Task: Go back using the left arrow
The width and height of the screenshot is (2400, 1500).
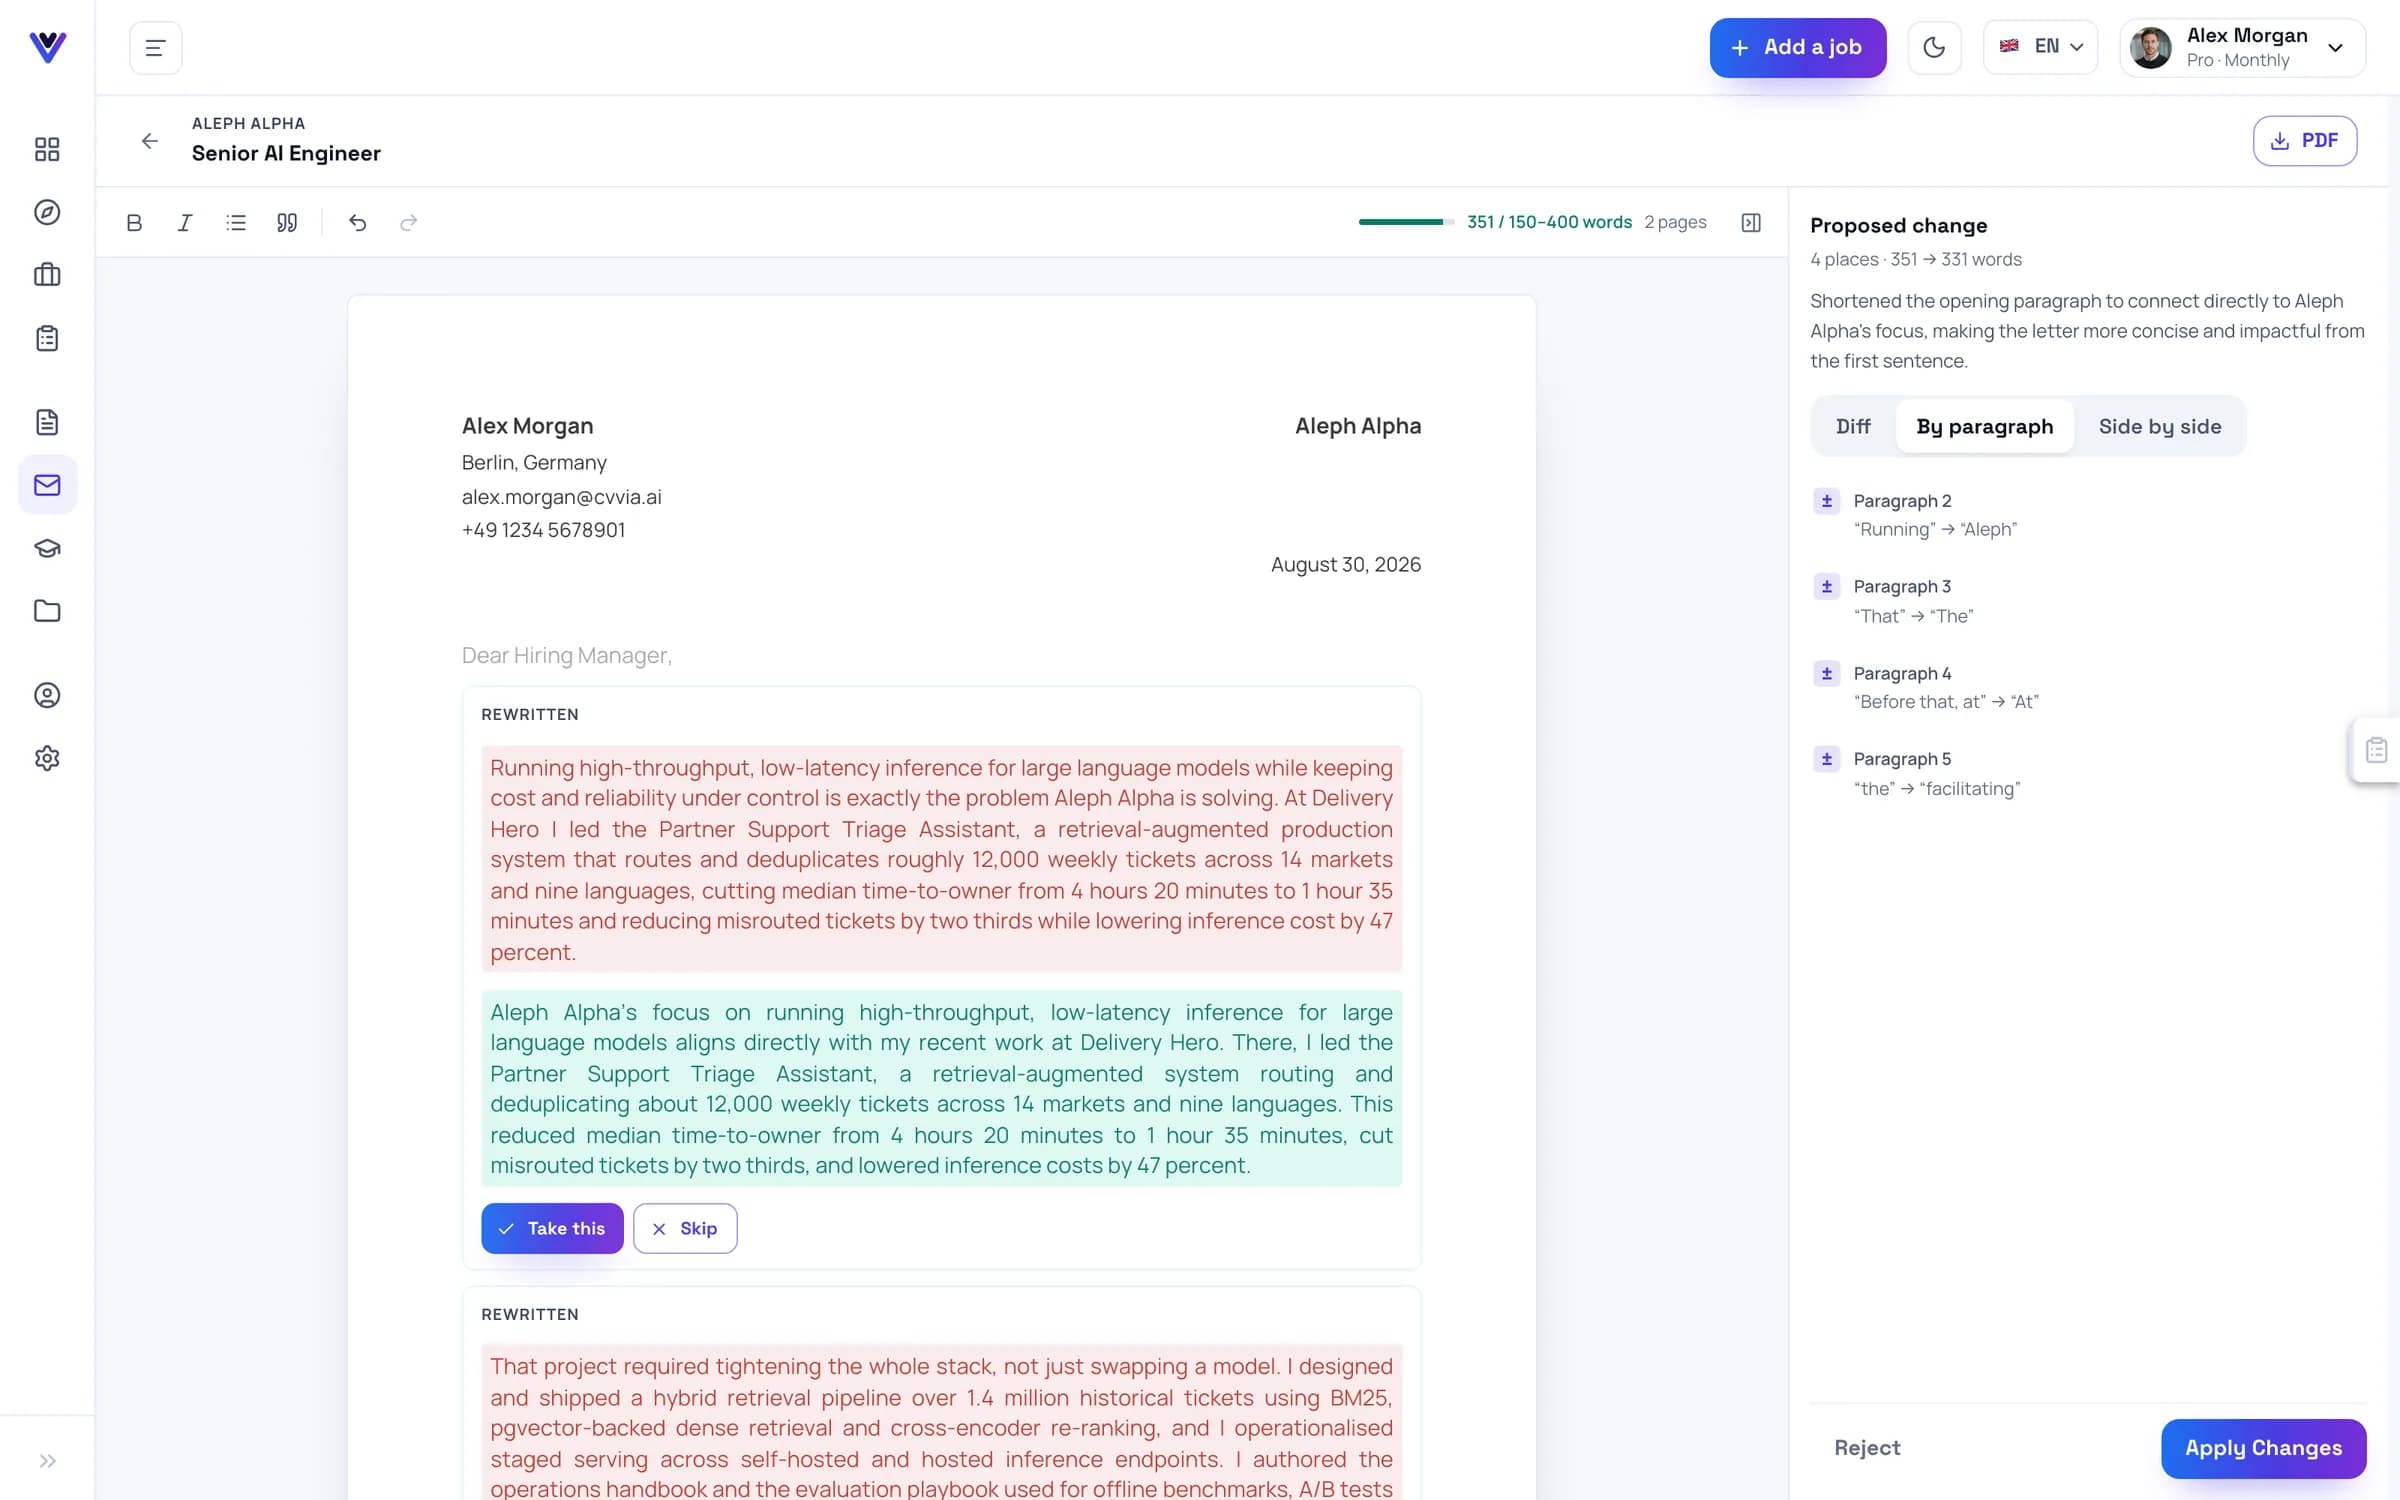Action: tap(149, 141)
